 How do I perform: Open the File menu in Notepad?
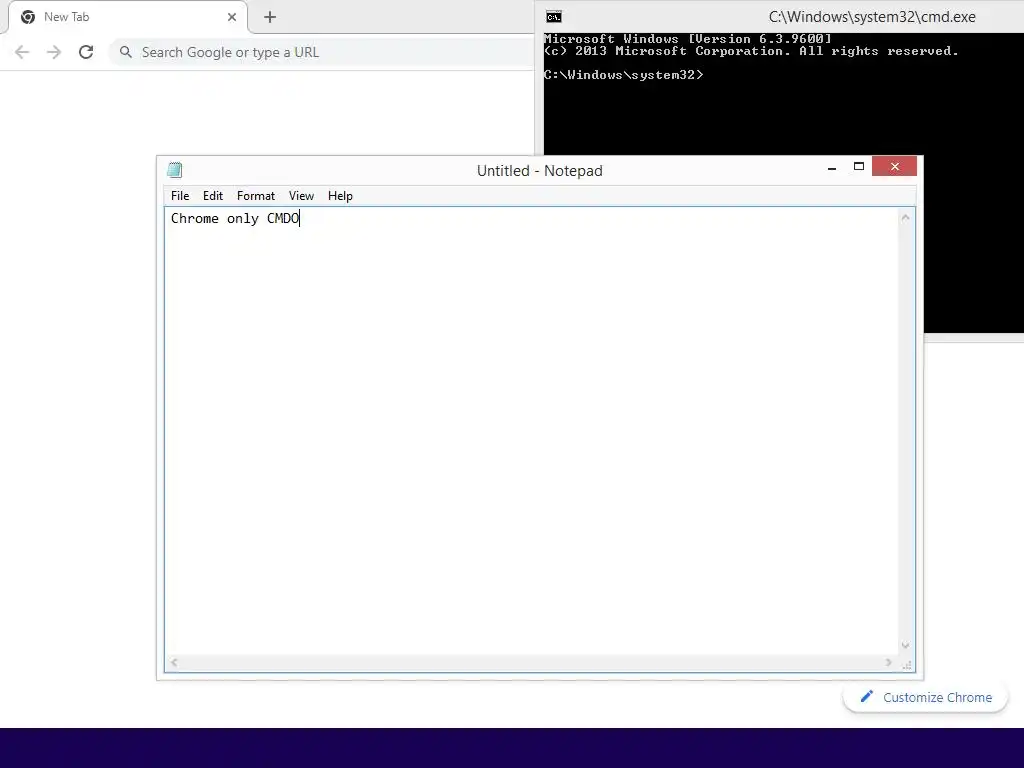[x=180, y=196]
